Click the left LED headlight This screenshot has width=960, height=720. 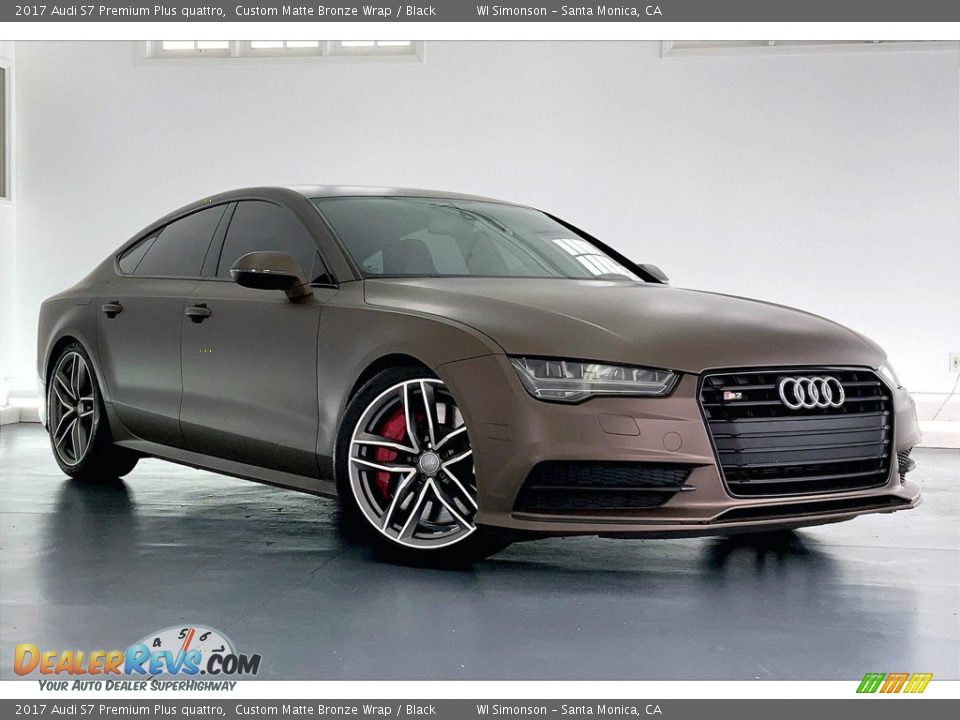tap(591, 379)
